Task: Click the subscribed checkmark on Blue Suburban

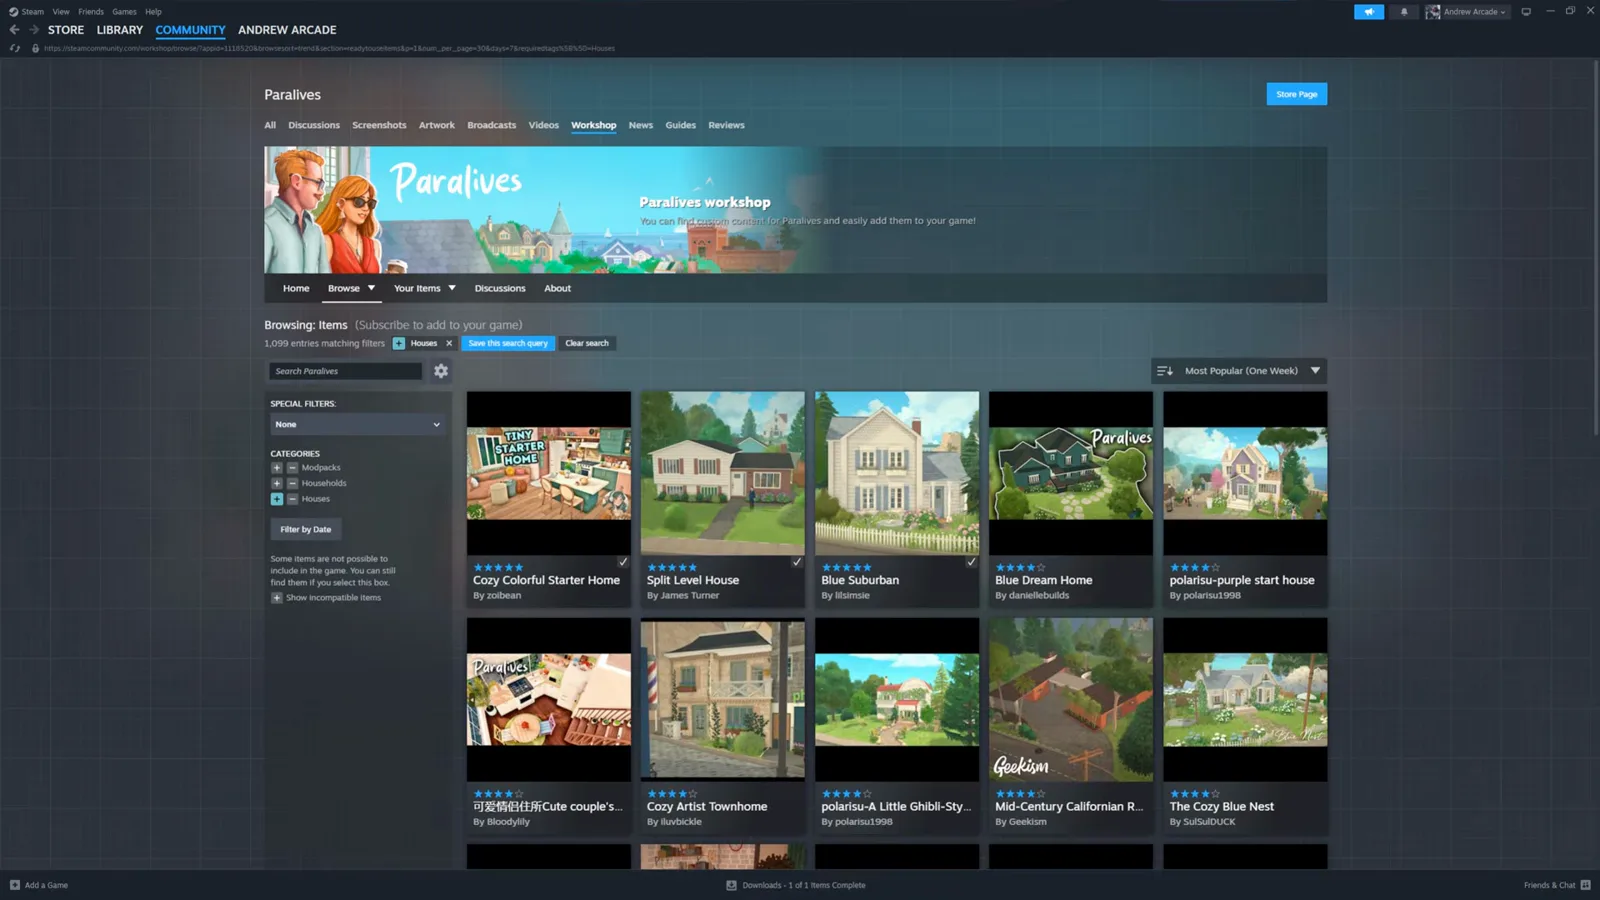Action: click(x=971, y=562)
